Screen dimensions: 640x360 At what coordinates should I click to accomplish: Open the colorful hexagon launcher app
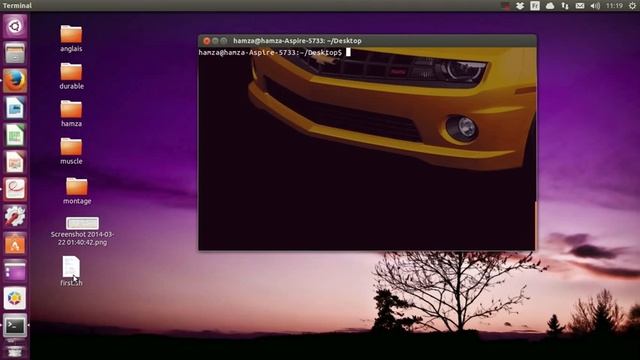pos(15,298)
